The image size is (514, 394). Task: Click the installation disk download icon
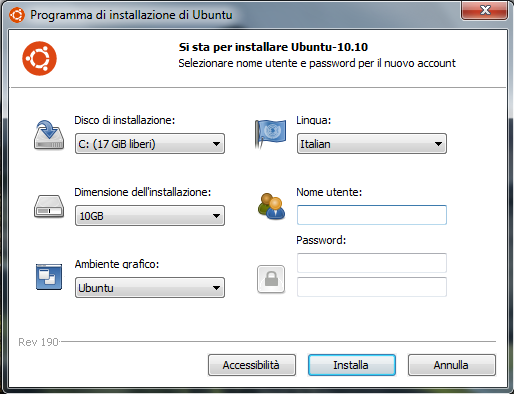coord(49,135)
